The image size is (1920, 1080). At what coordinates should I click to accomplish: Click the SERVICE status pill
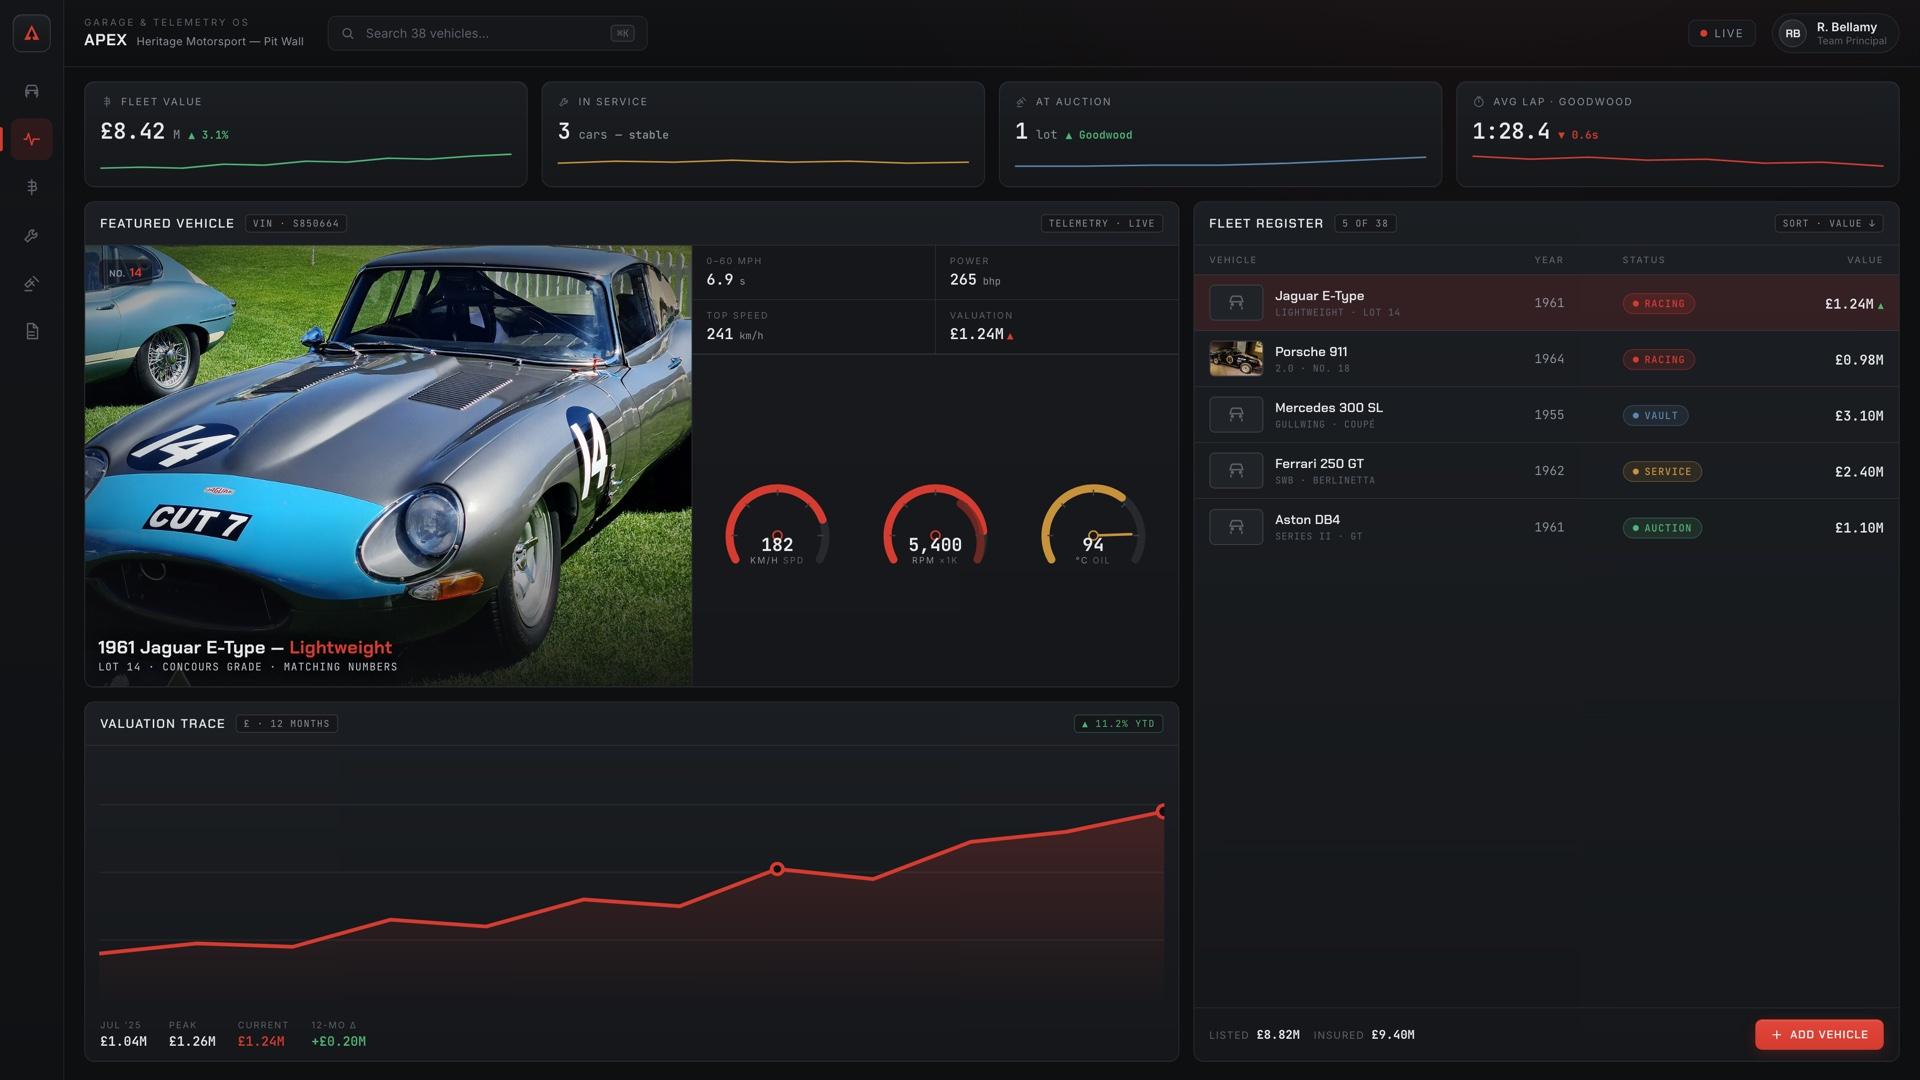[1662, 471]
